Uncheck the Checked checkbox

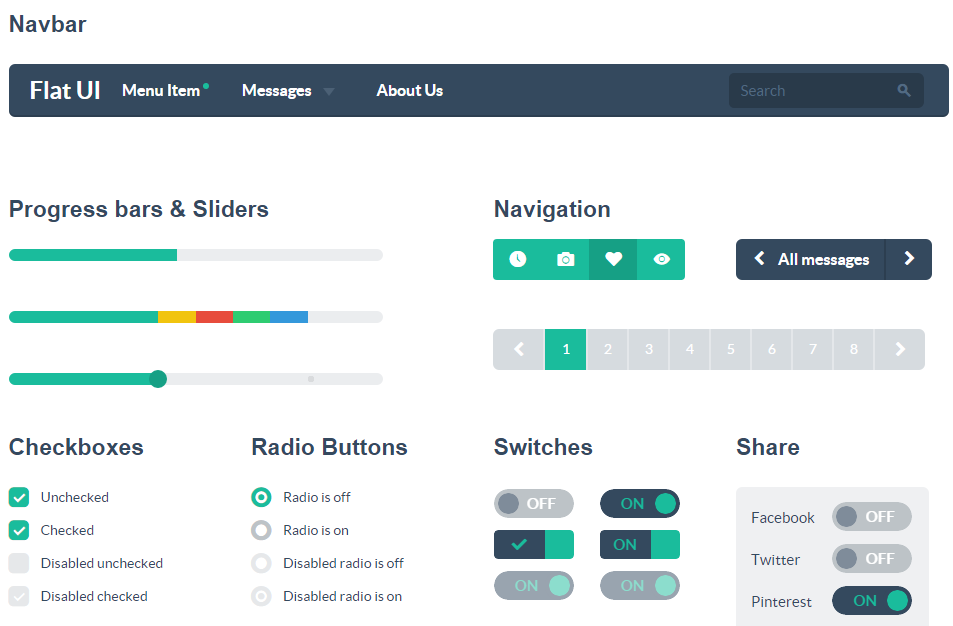click(19, 530)
